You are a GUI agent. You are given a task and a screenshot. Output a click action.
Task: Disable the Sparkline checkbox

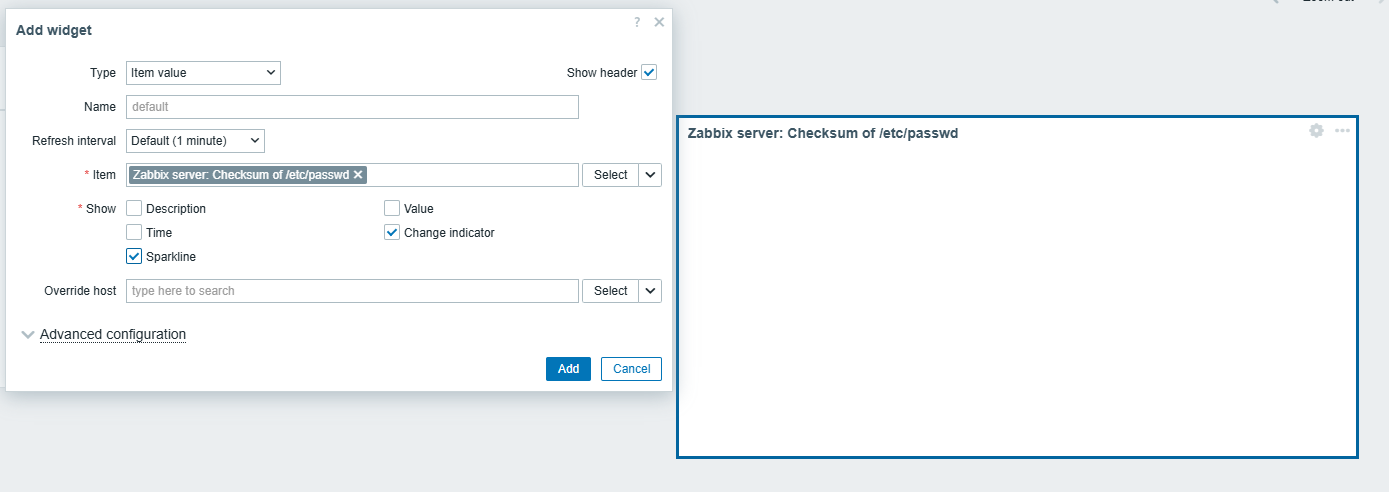tap(134, 257)
